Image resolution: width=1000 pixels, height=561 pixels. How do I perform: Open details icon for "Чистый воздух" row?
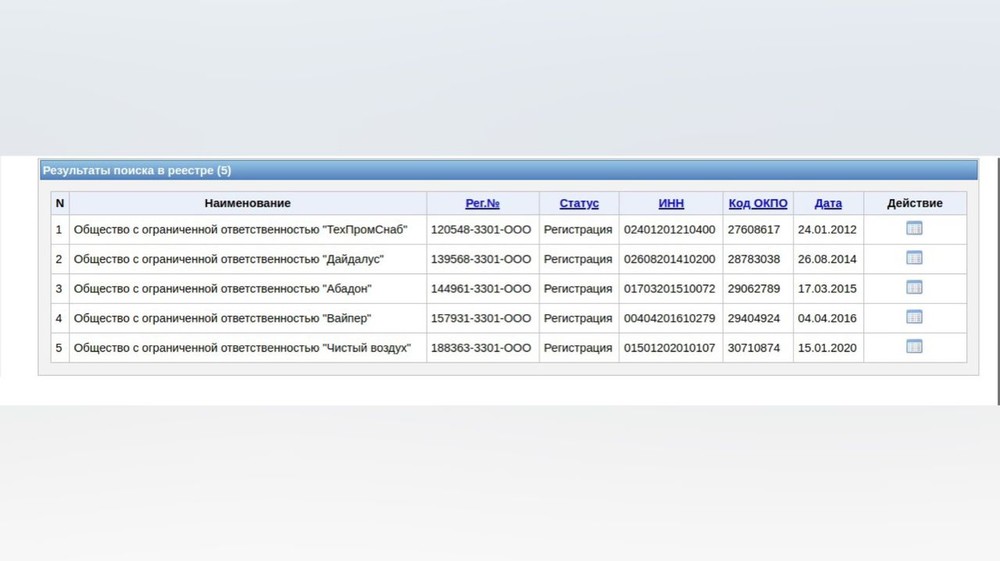913,347
